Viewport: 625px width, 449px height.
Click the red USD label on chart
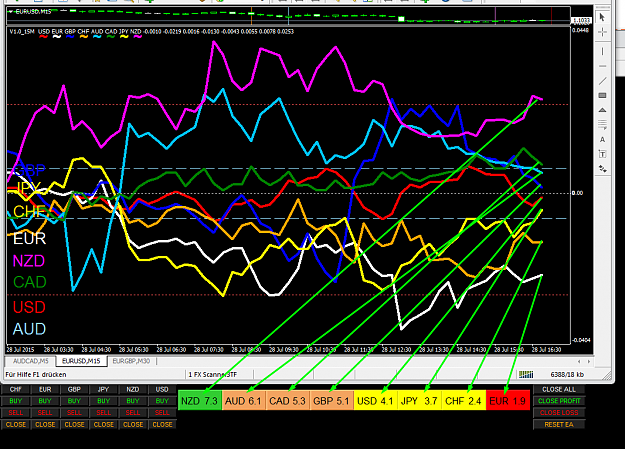tap(29, 307)
